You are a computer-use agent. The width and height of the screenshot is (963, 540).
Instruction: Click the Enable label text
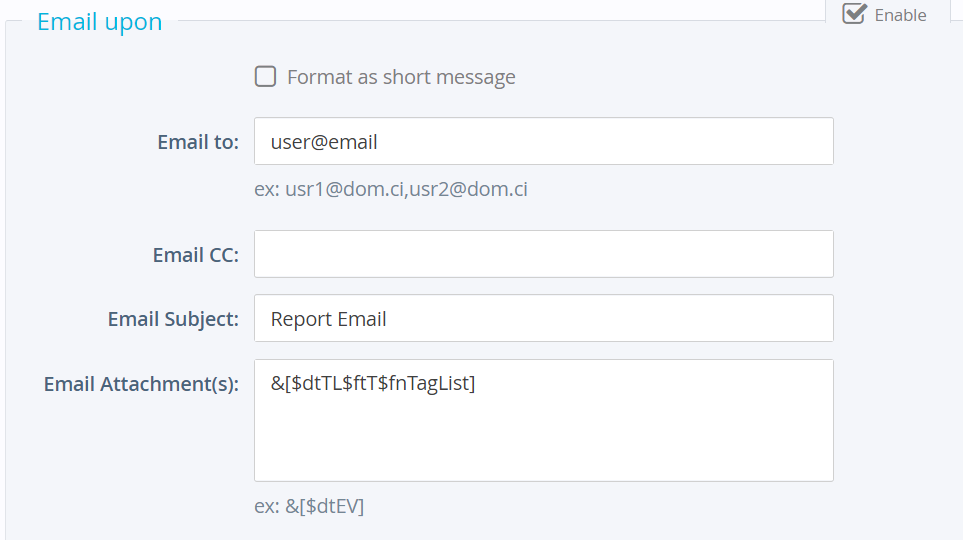pos(900,15)
